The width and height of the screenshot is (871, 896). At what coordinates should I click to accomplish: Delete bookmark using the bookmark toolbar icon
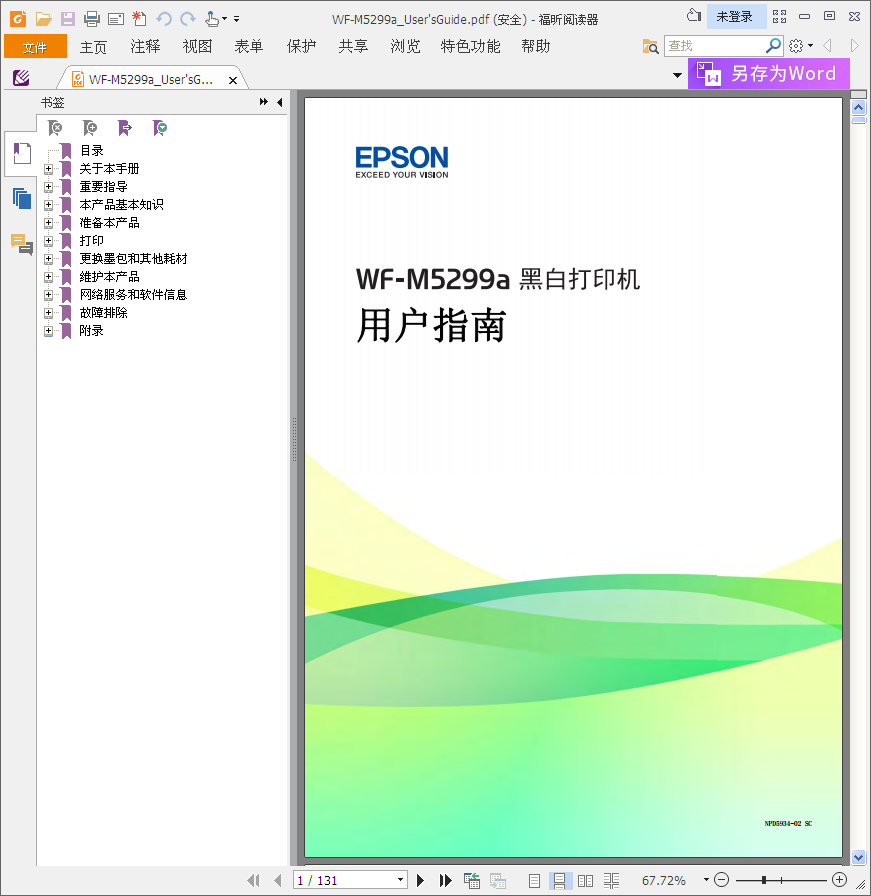click(55, 128)
